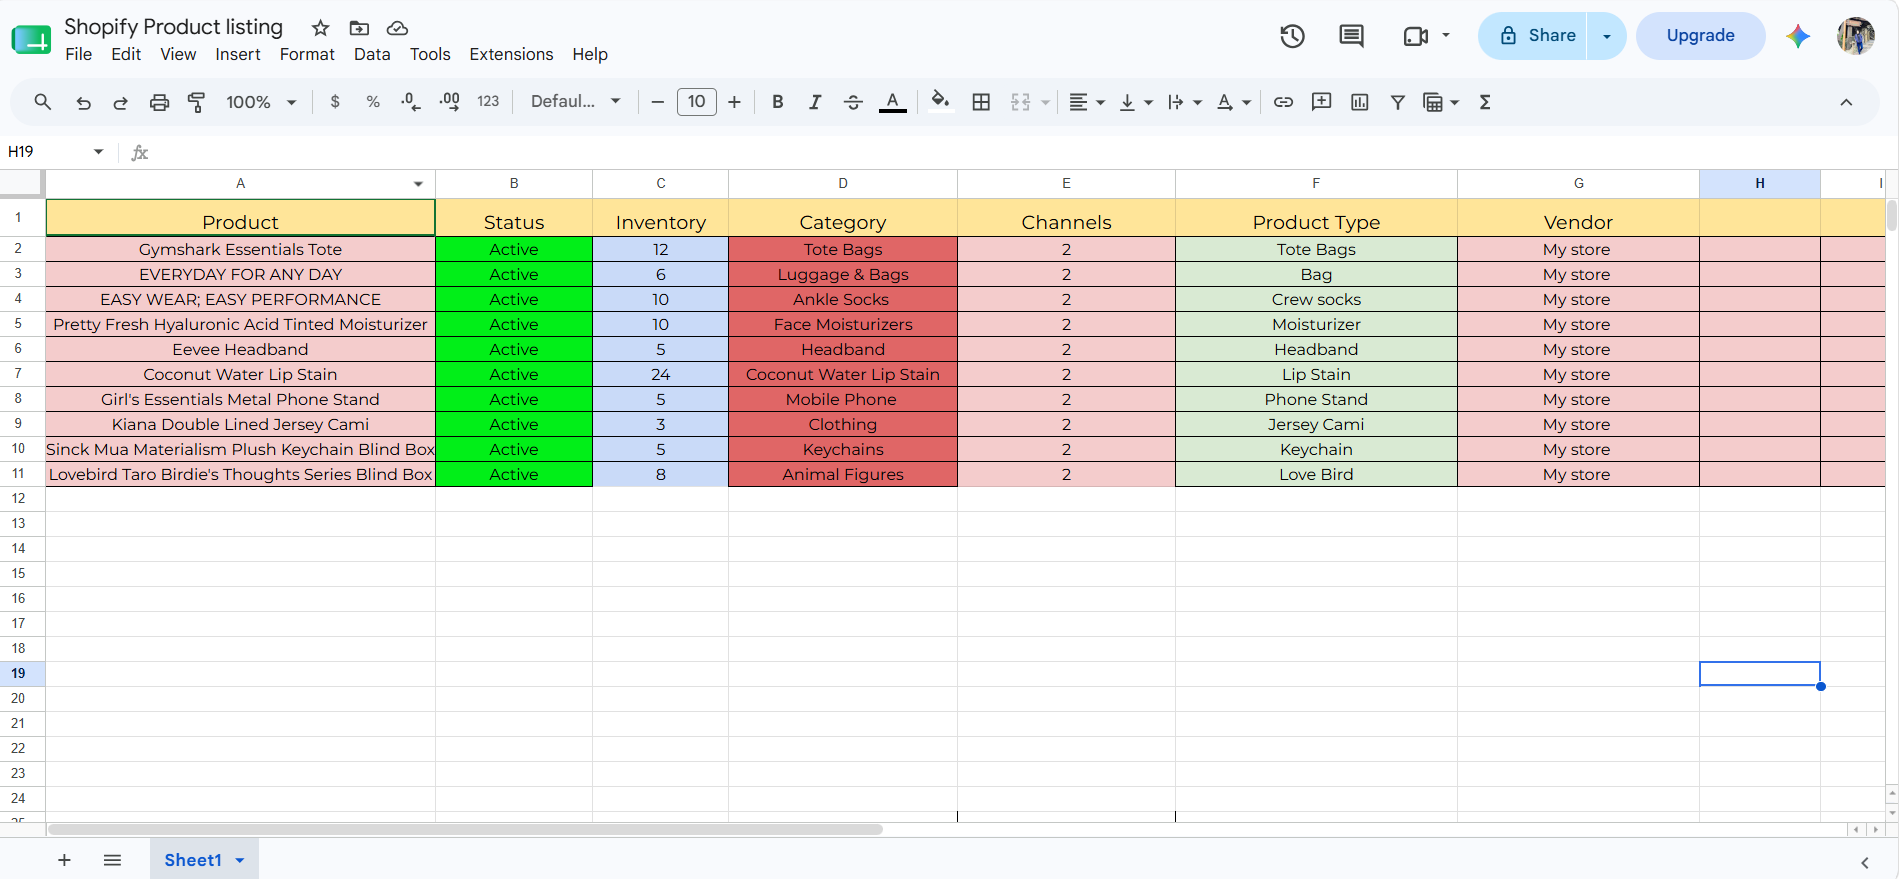Viewport: 1903px width, 879px height.
Task: Format cells as percent
Action: click(x=373, y=102)
